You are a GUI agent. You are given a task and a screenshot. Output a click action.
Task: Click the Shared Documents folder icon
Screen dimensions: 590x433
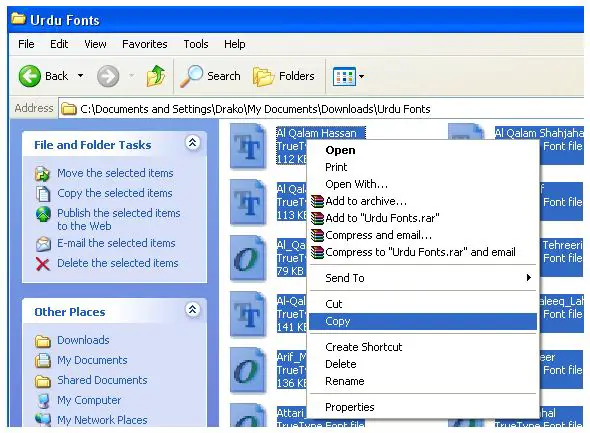pos(43,381)
